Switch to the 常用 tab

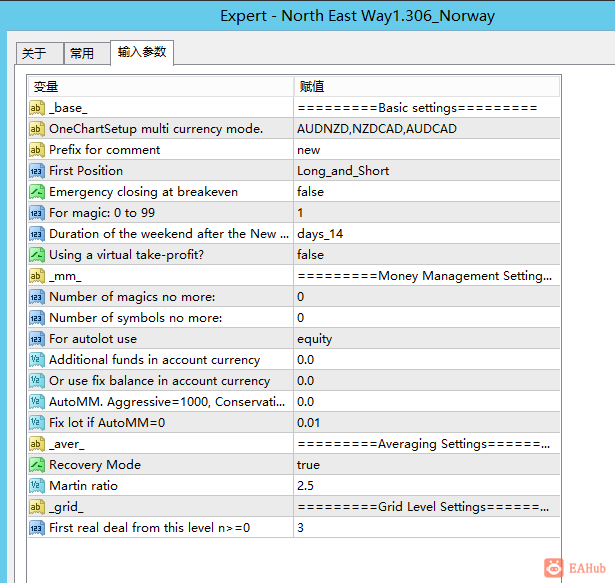tap(87, 53)
